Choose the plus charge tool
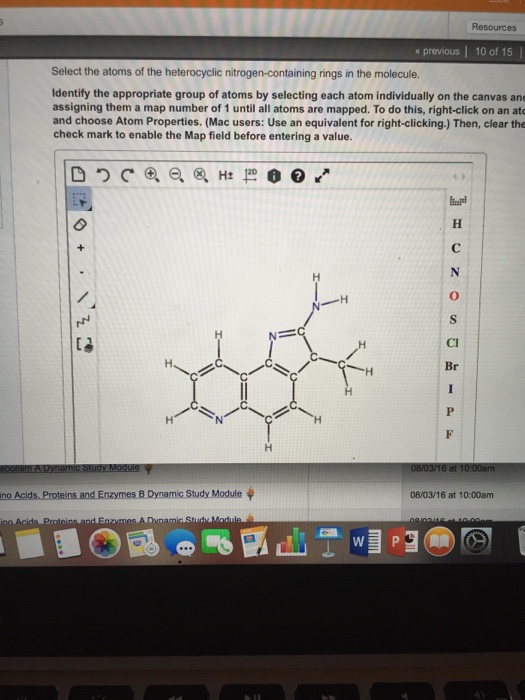 (x=80, y=247)
